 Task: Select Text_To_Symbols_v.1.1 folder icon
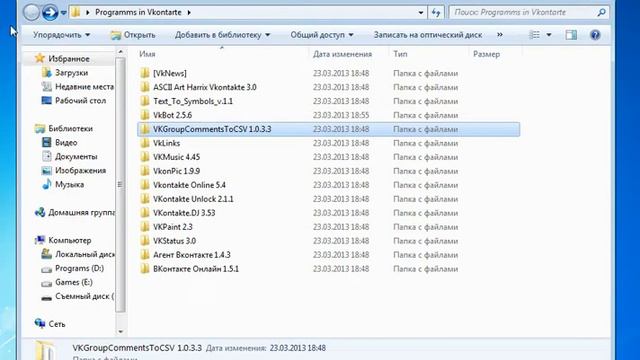[144, 101]
